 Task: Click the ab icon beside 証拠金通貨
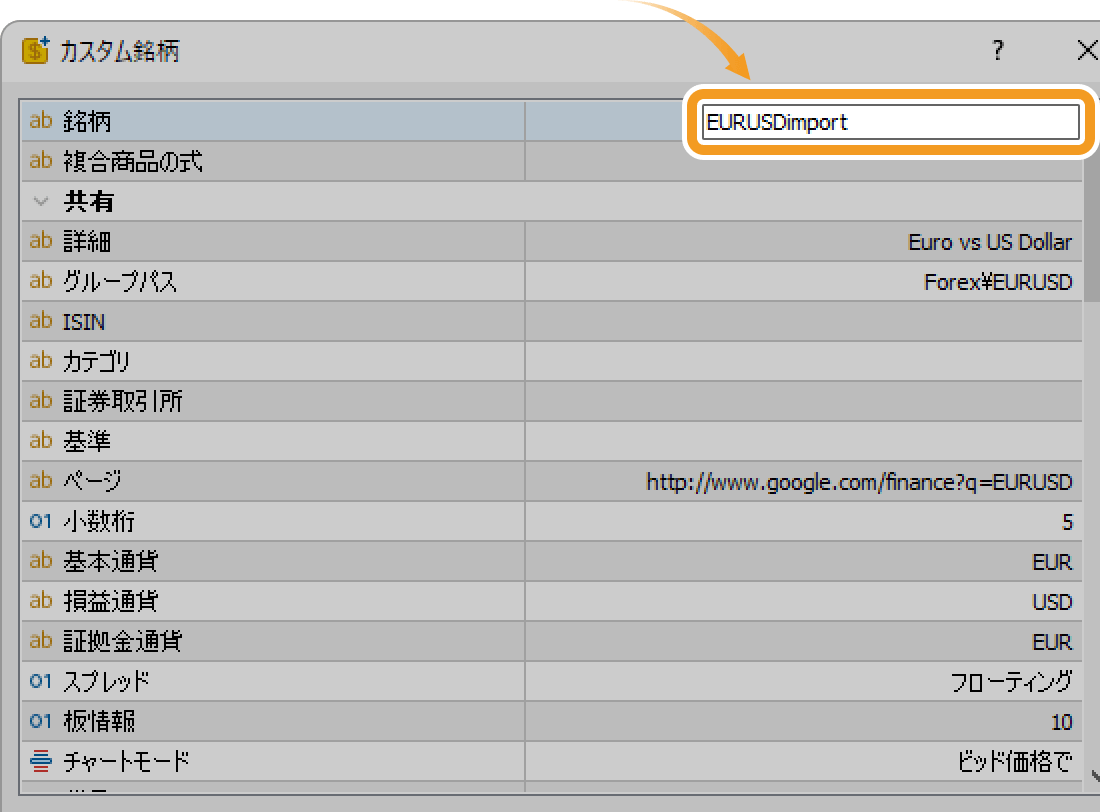41,641
